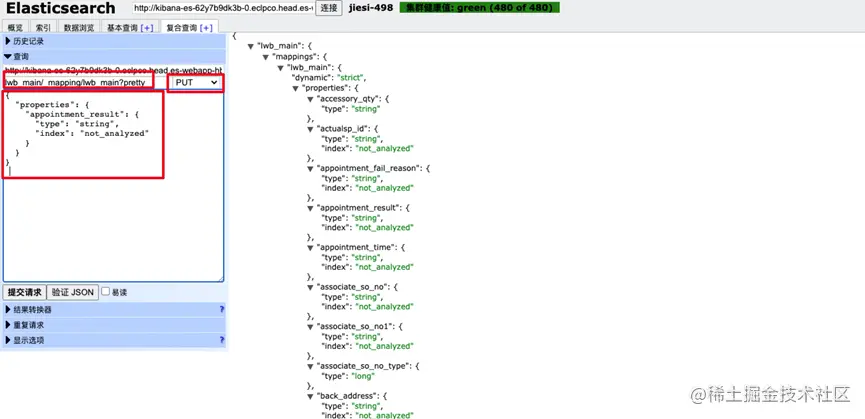Click the cluster health green status badge
The image size is (865, 419).
[x=479, y=8]
